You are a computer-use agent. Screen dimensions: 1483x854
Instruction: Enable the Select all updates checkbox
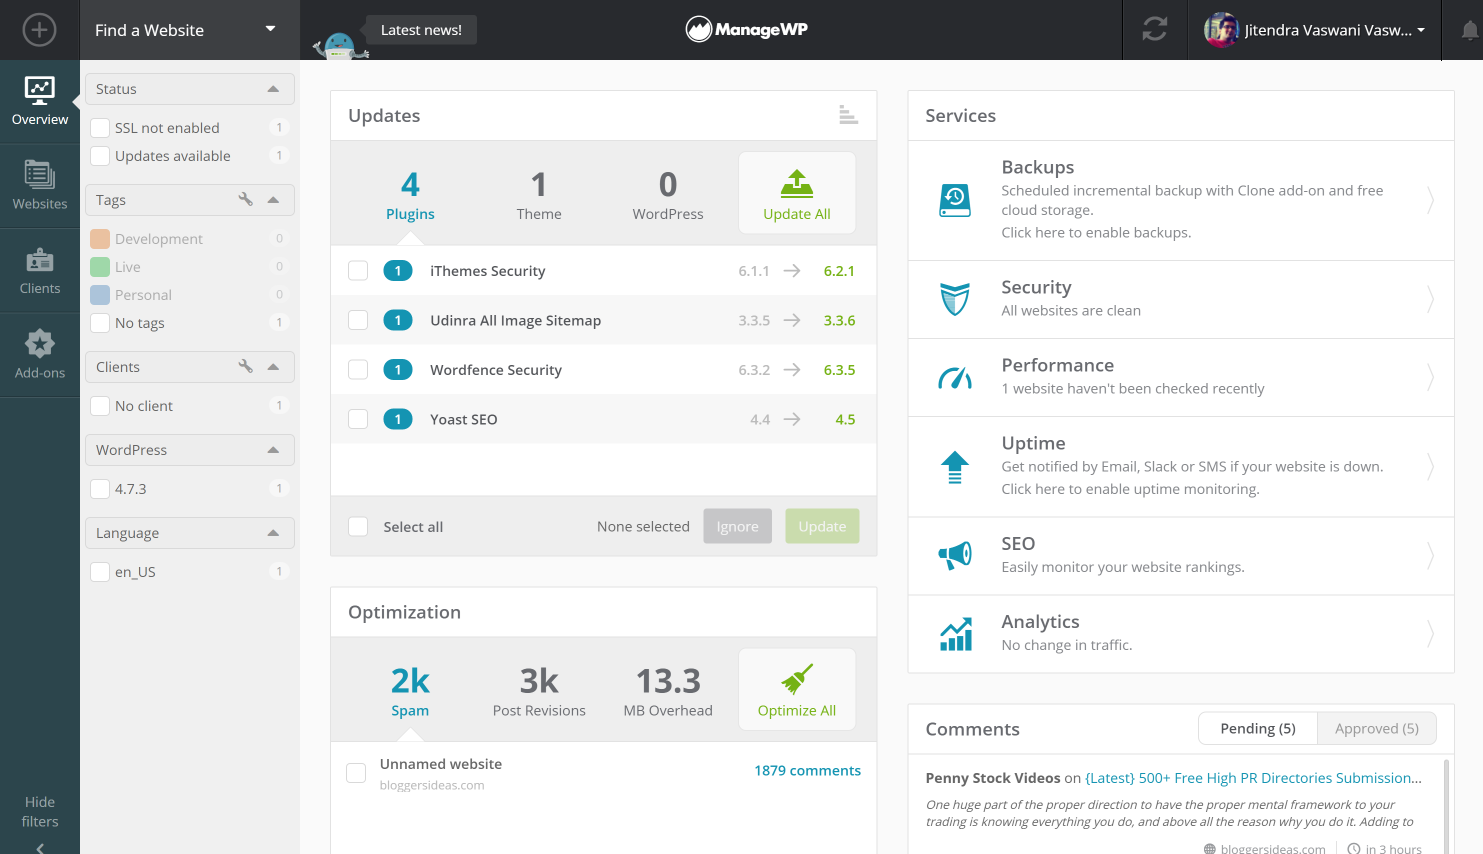pos(358,526)
